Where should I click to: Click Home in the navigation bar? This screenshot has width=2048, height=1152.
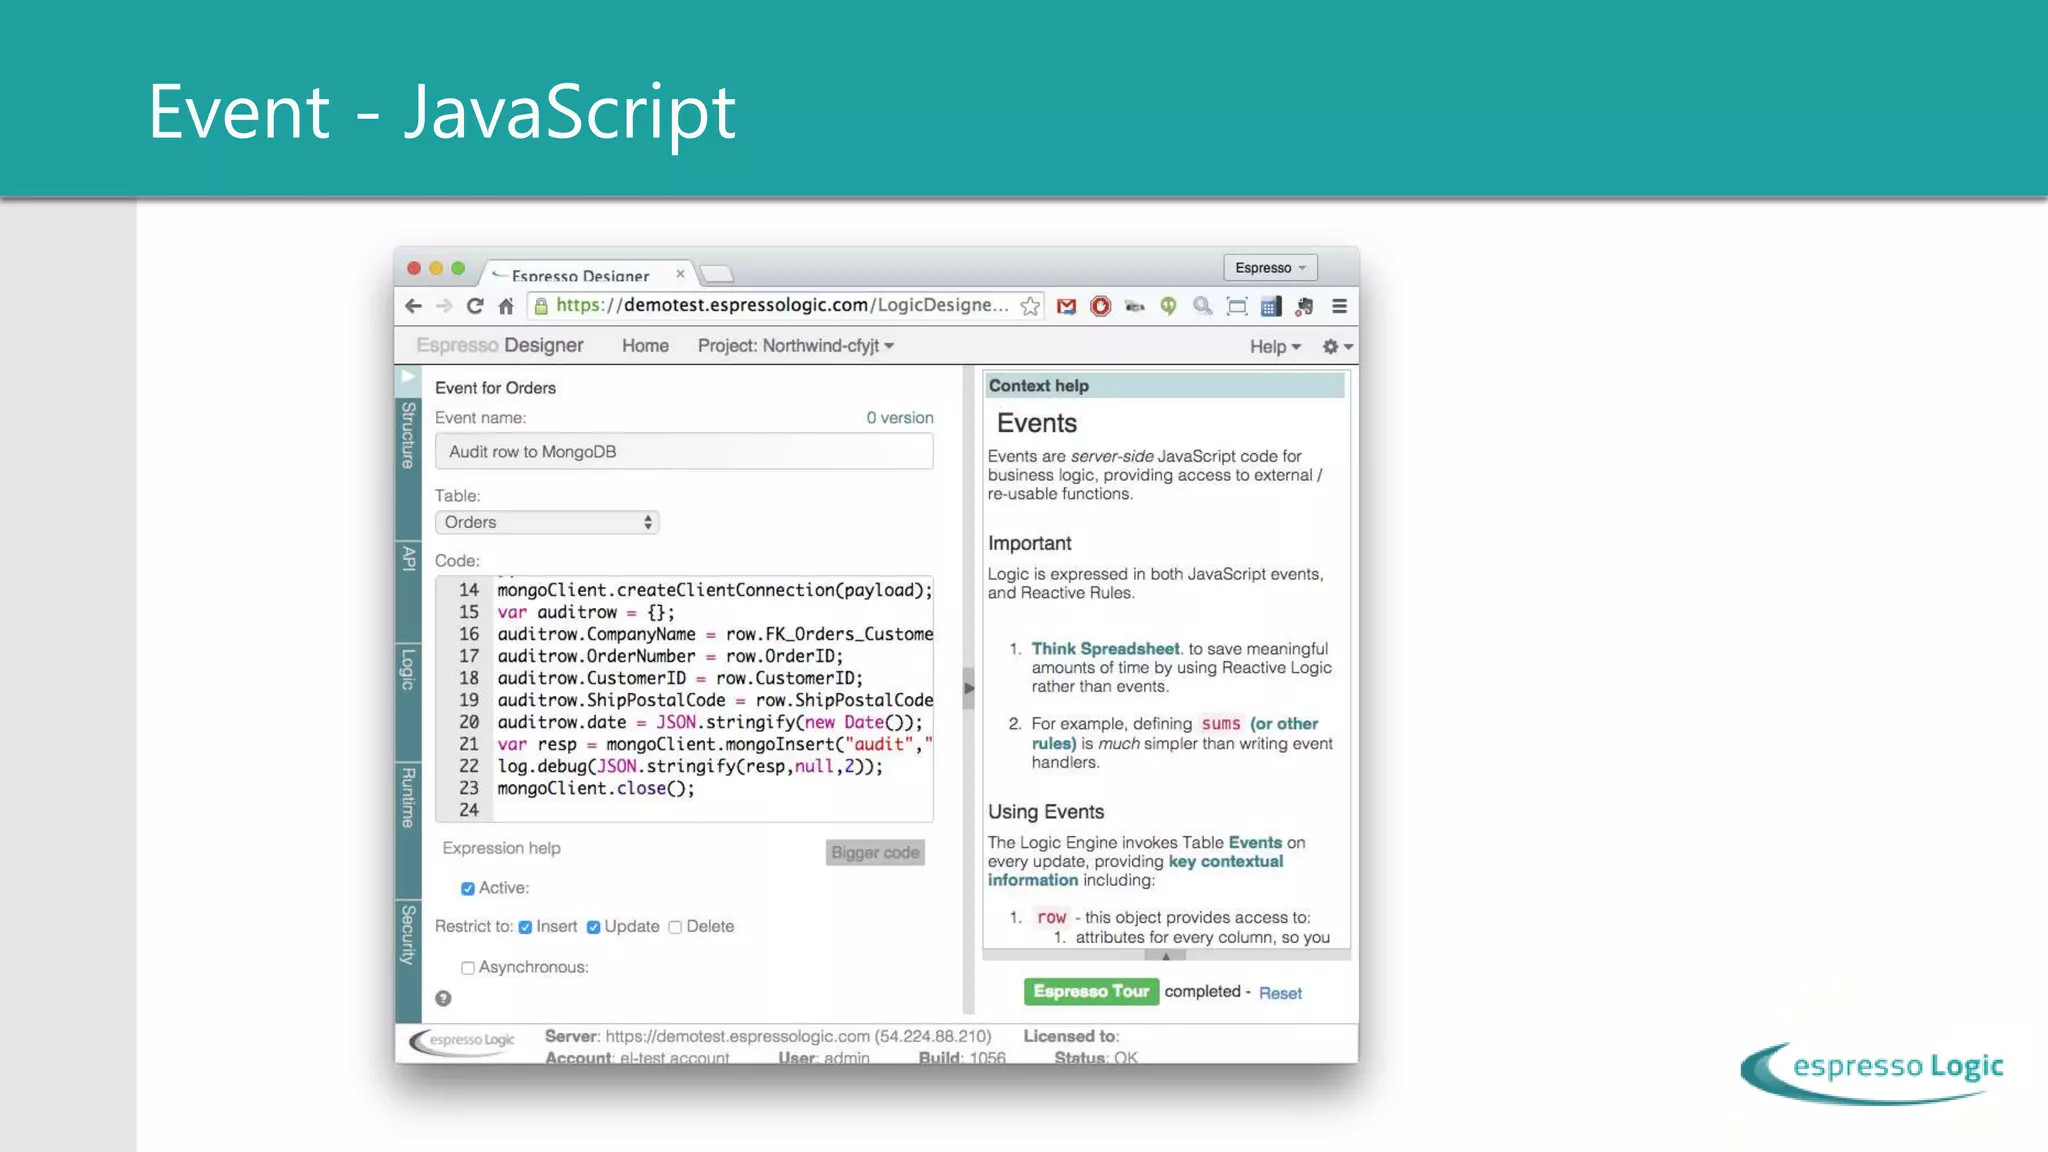pos(645,346)
